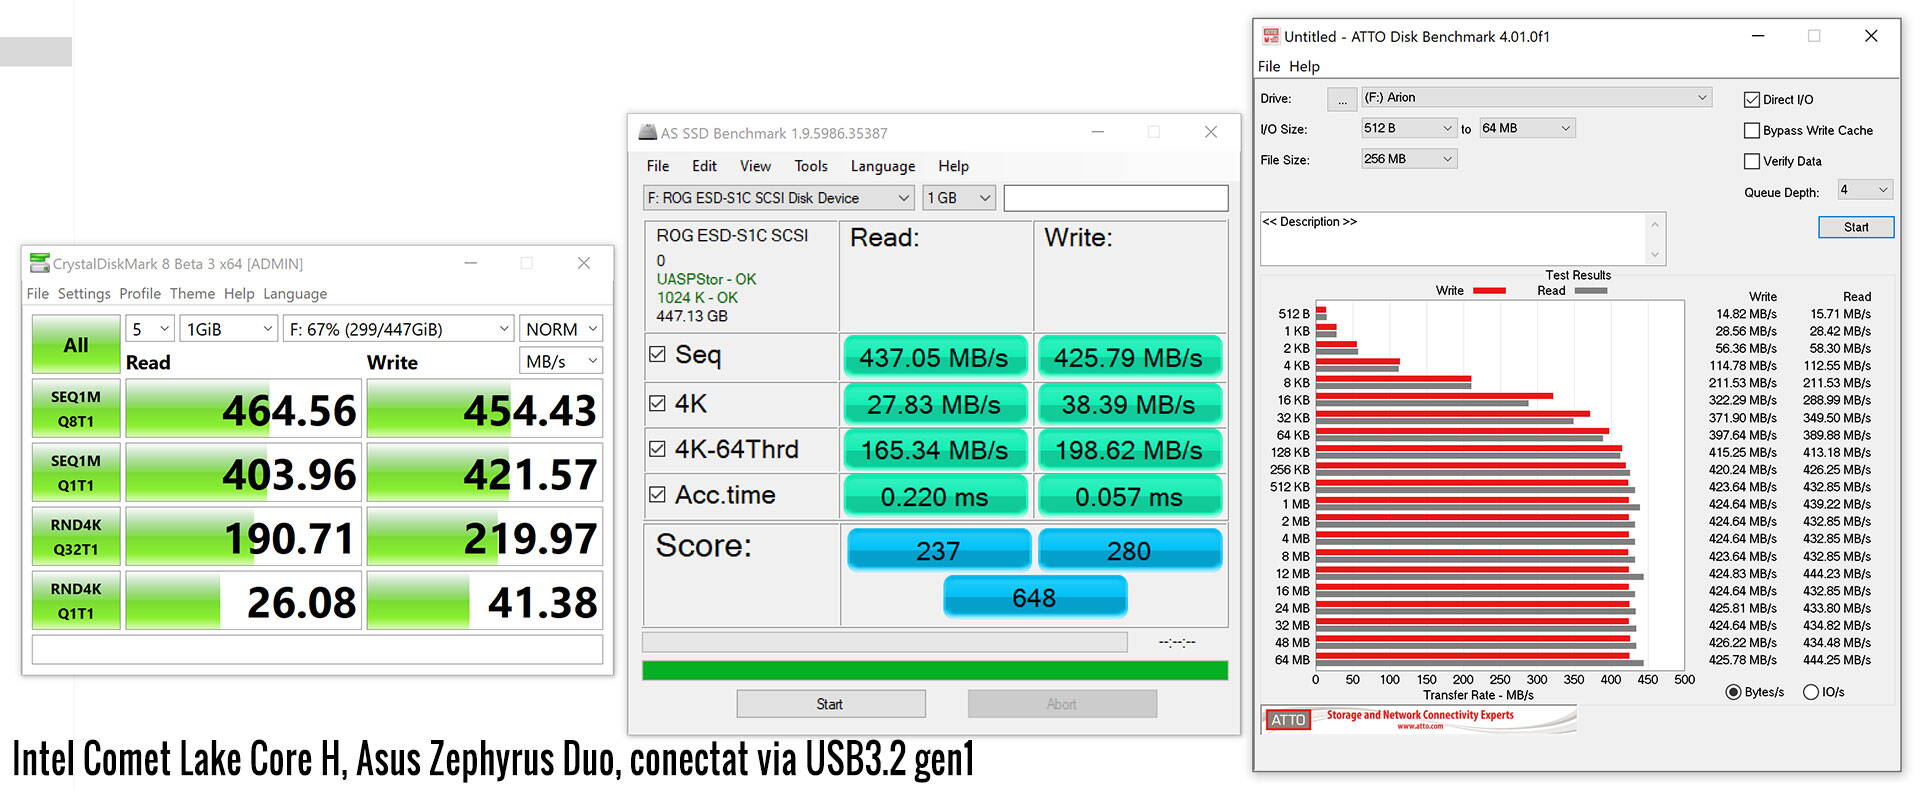
Task: Run the RND4K Q32T1 test
Action: point(76,536)
